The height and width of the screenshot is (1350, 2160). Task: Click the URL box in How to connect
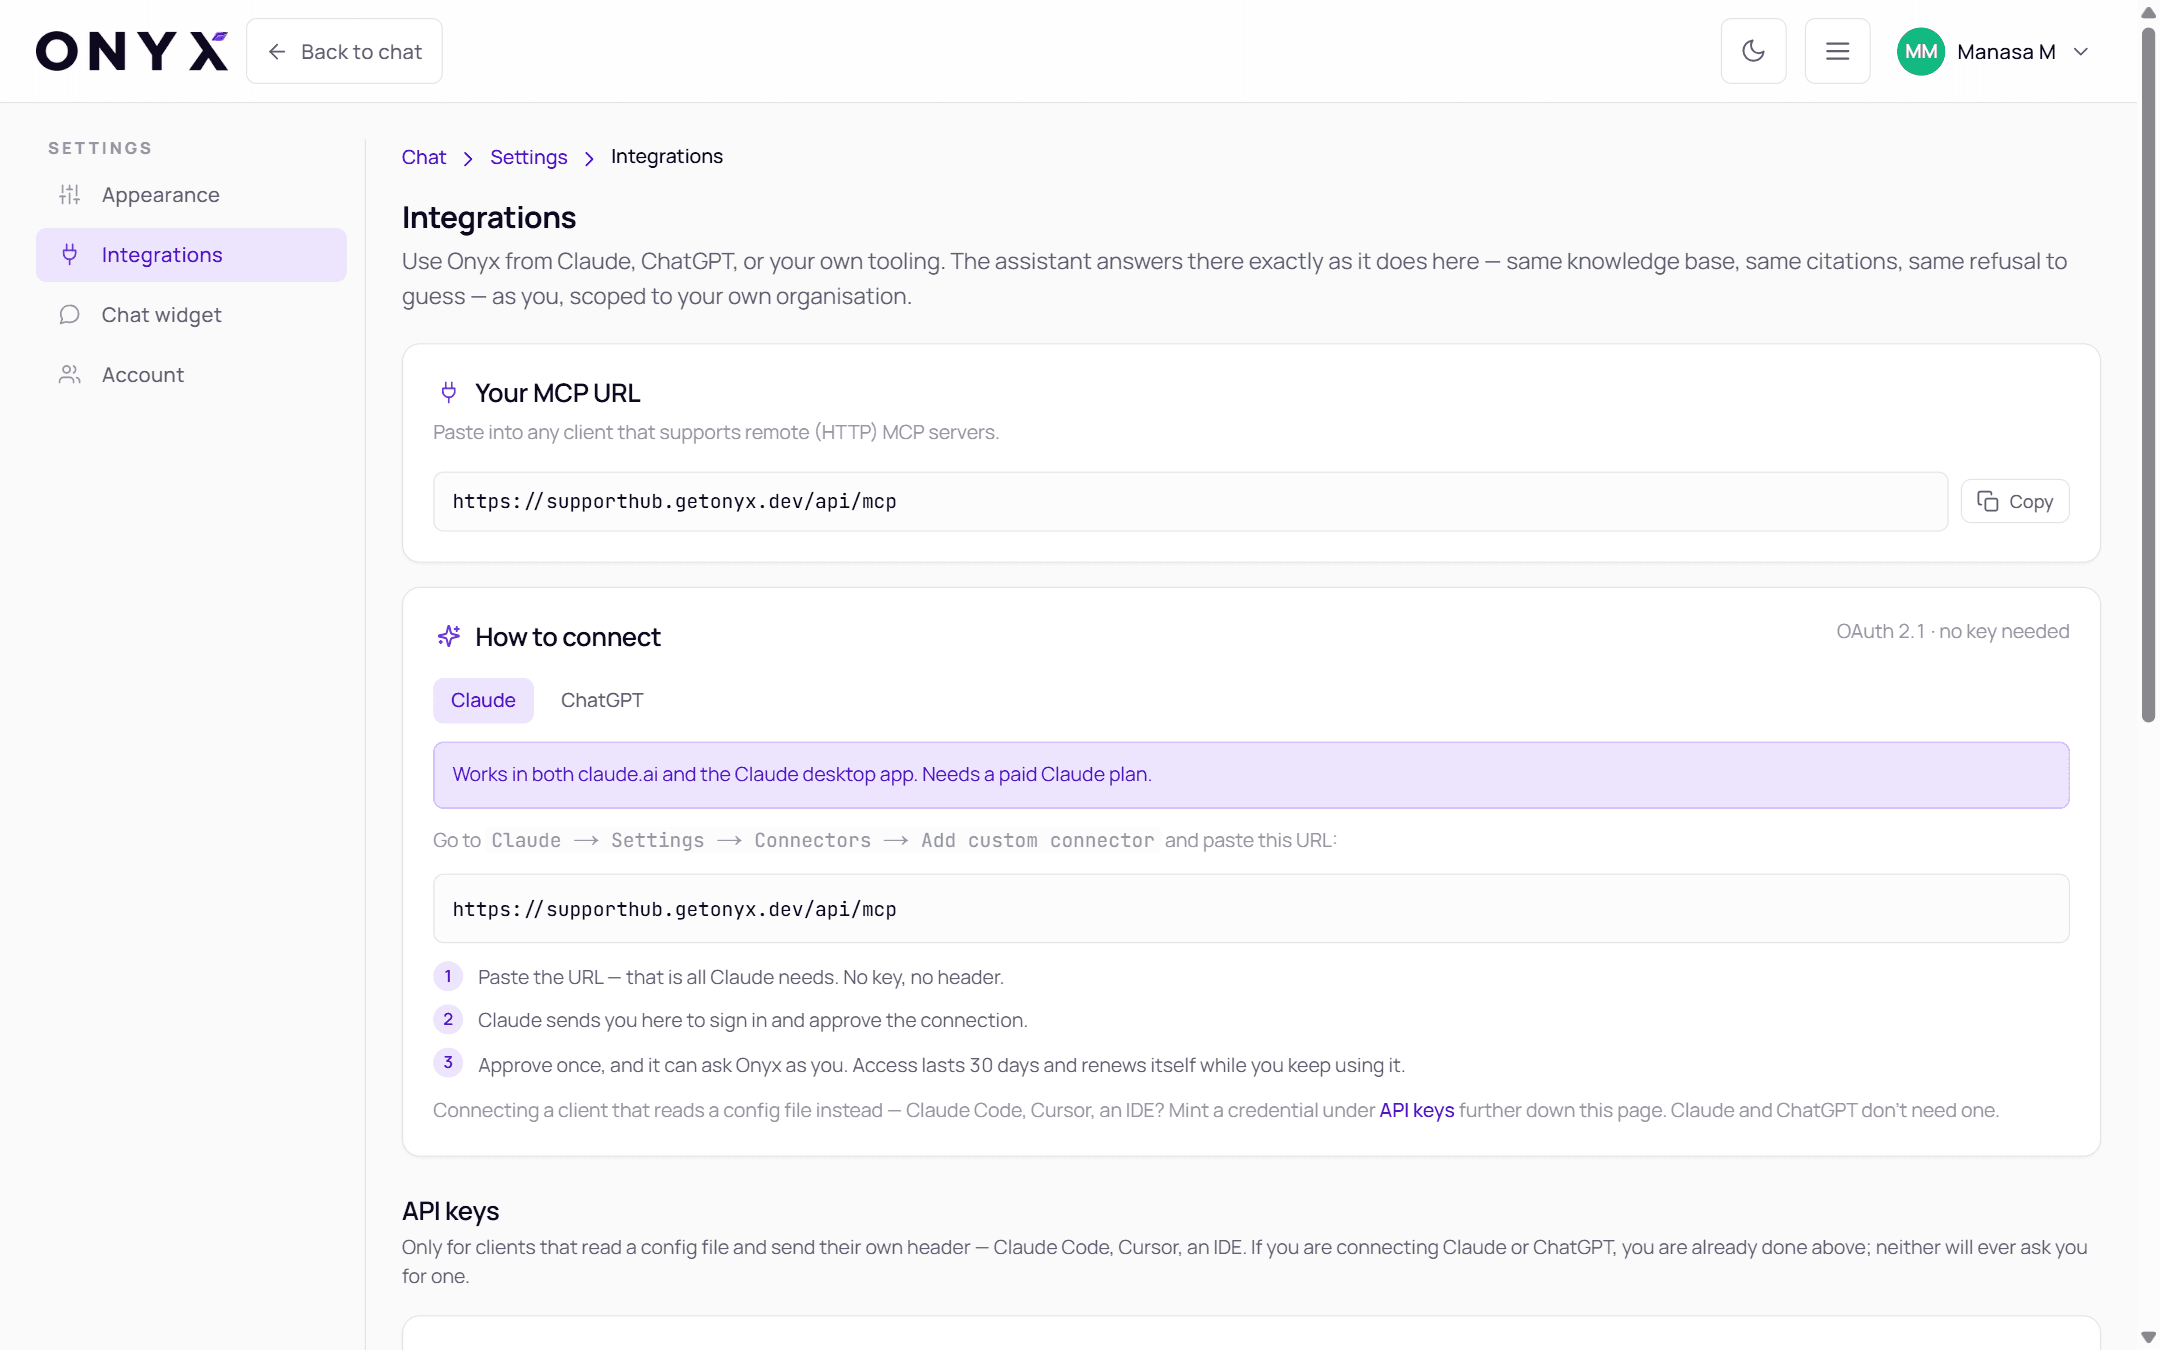(x=1251, y=909)
